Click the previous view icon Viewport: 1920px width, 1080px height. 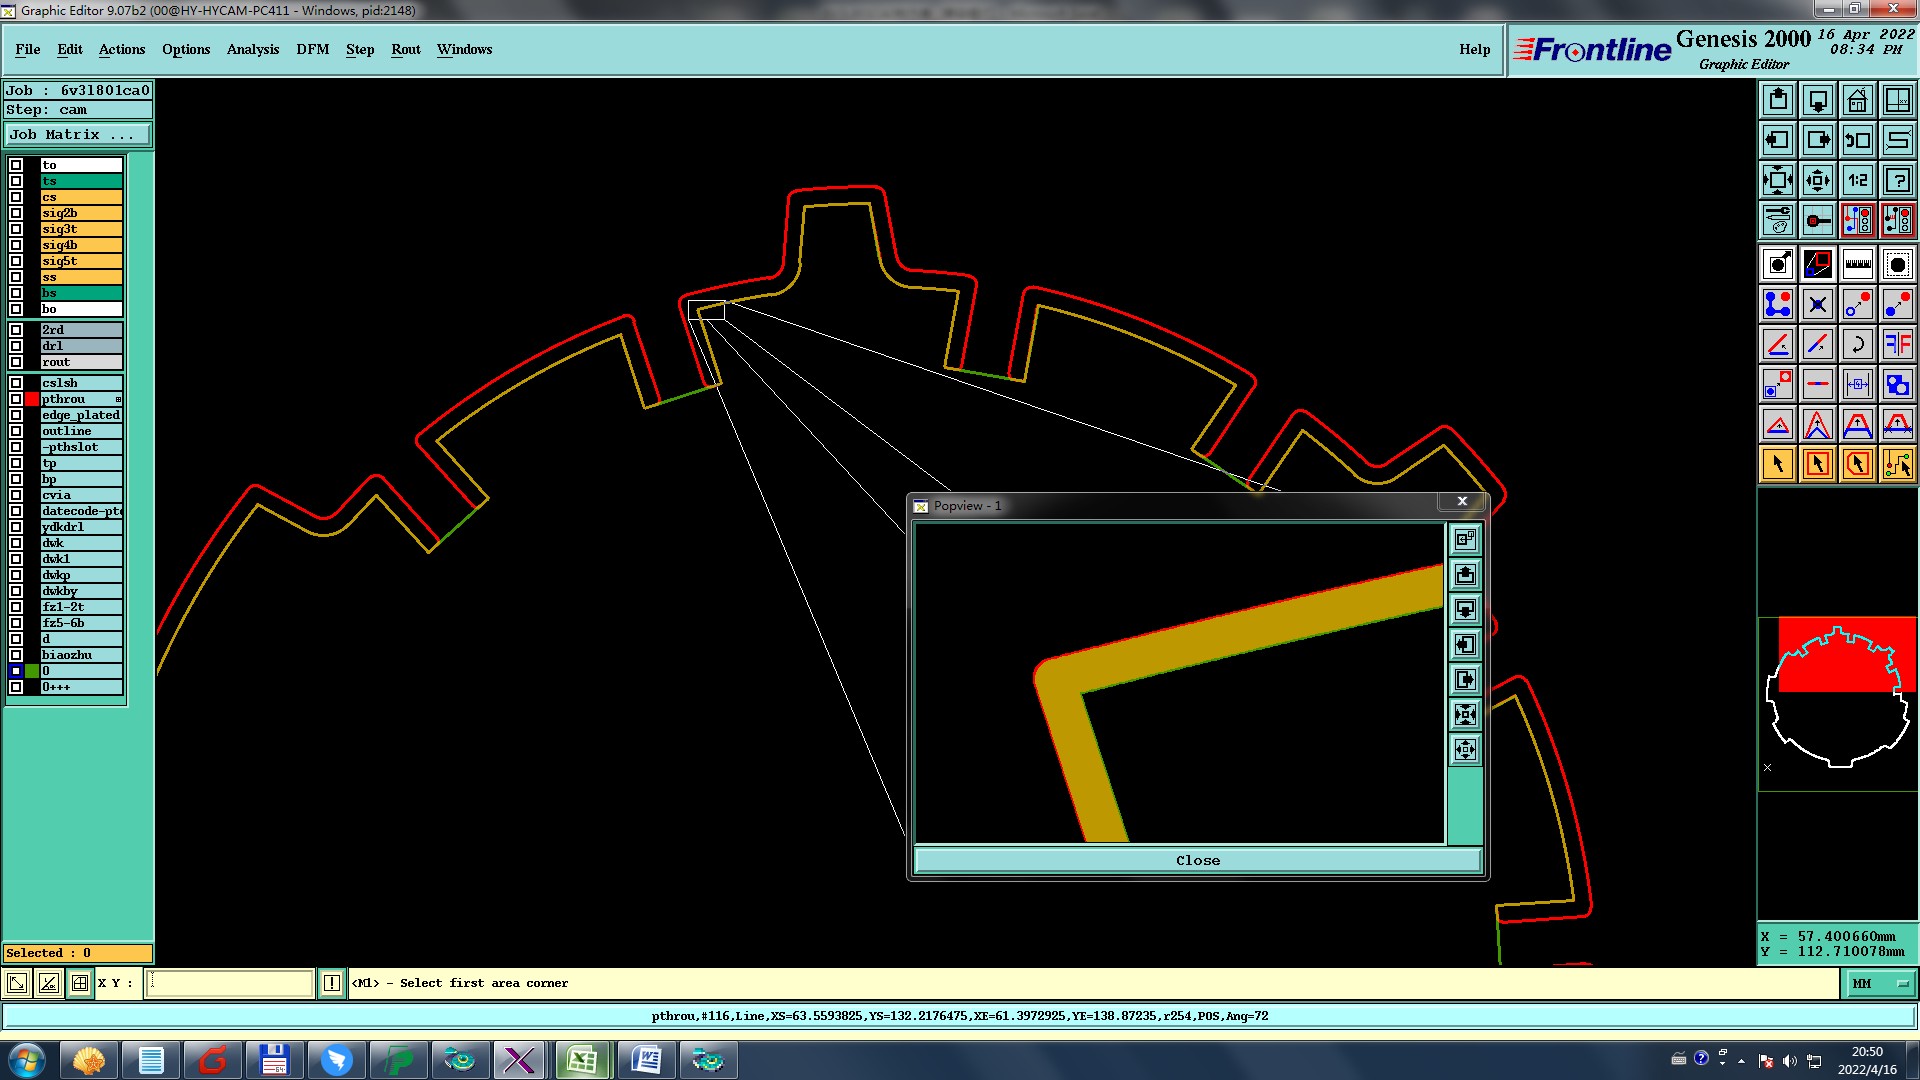[1858, 140]
